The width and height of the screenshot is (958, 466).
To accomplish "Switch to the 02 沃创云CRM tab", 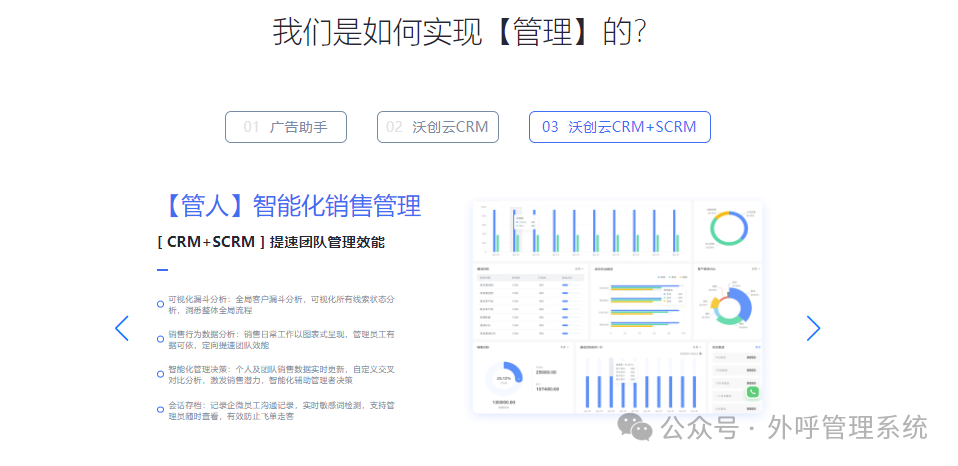I will click(438, 127).
